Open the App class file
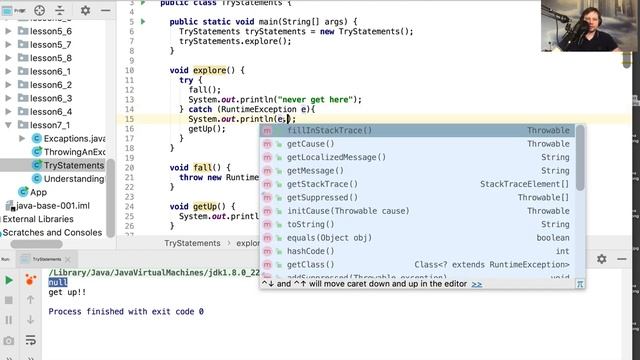The height and width of the screenshot is (360, 640). pyautogui.click(x=38, y=192)
